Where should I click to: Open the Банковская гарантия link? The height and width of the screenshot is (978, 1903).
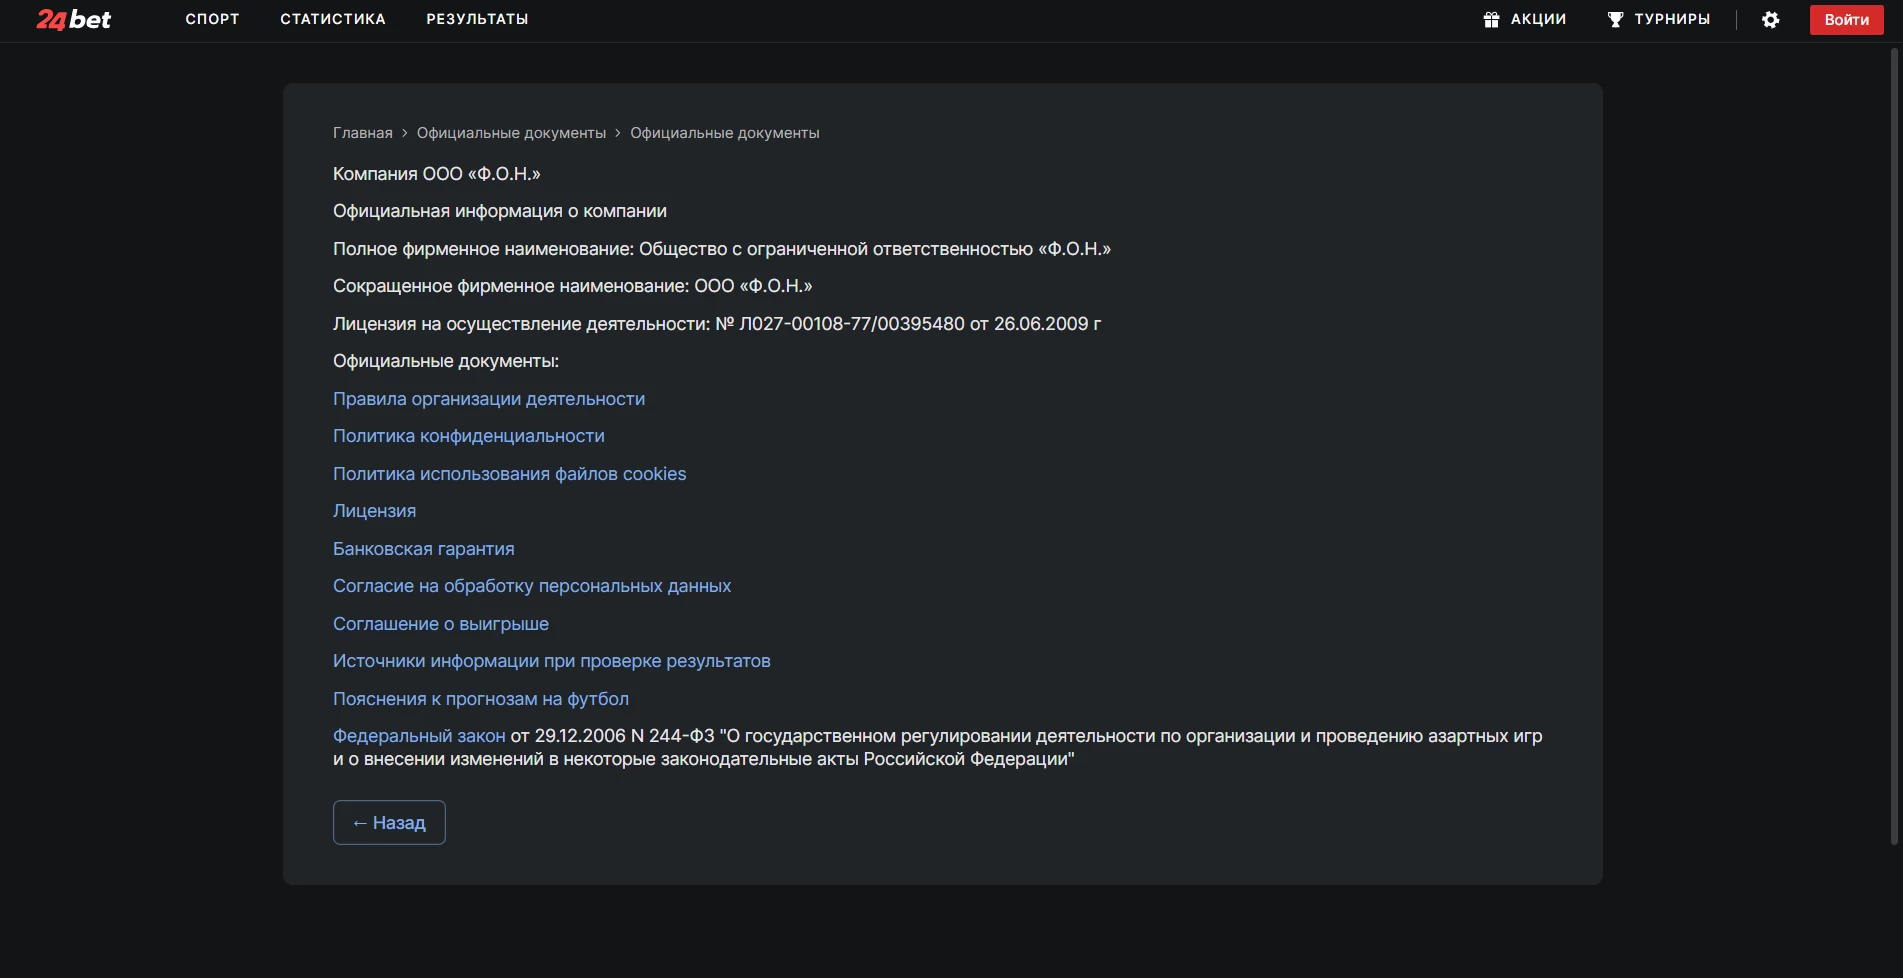[x=423, y=549]
